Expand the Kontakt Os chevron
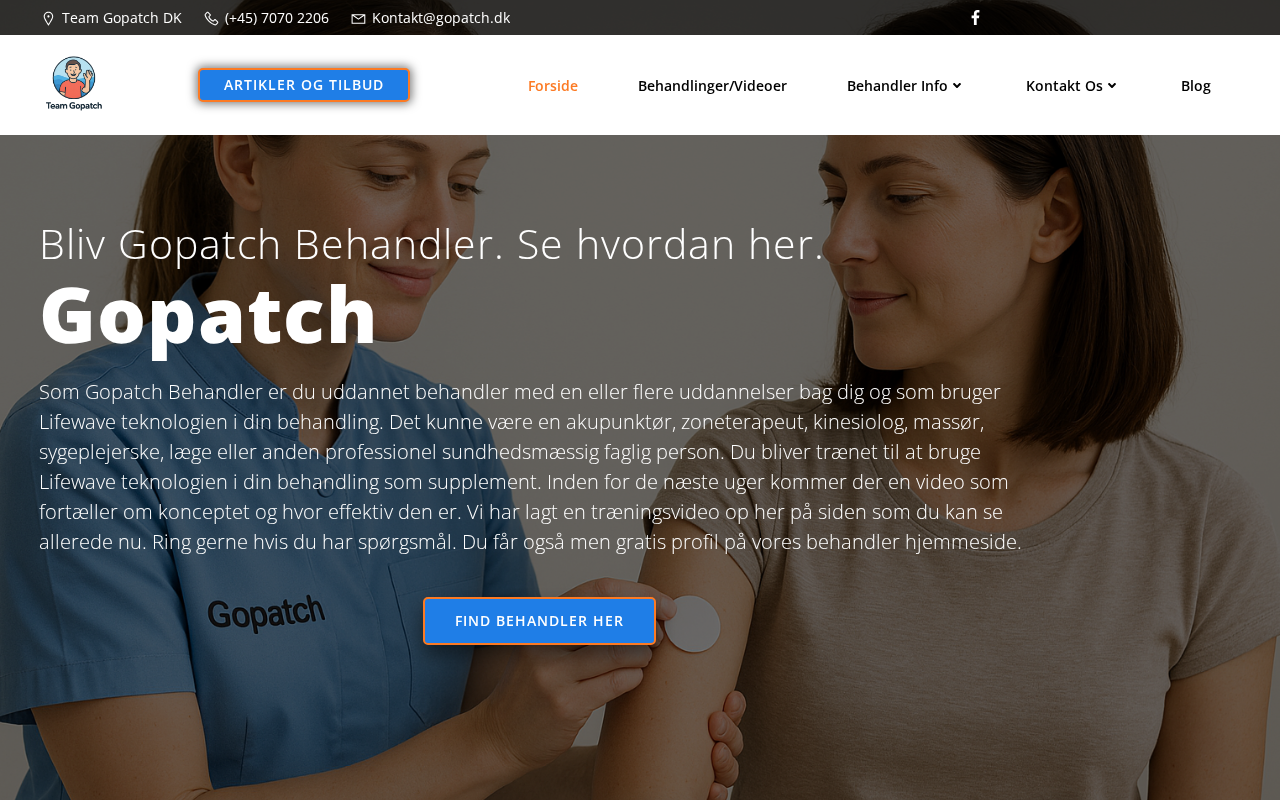1280x800 pixels. 1112,86
